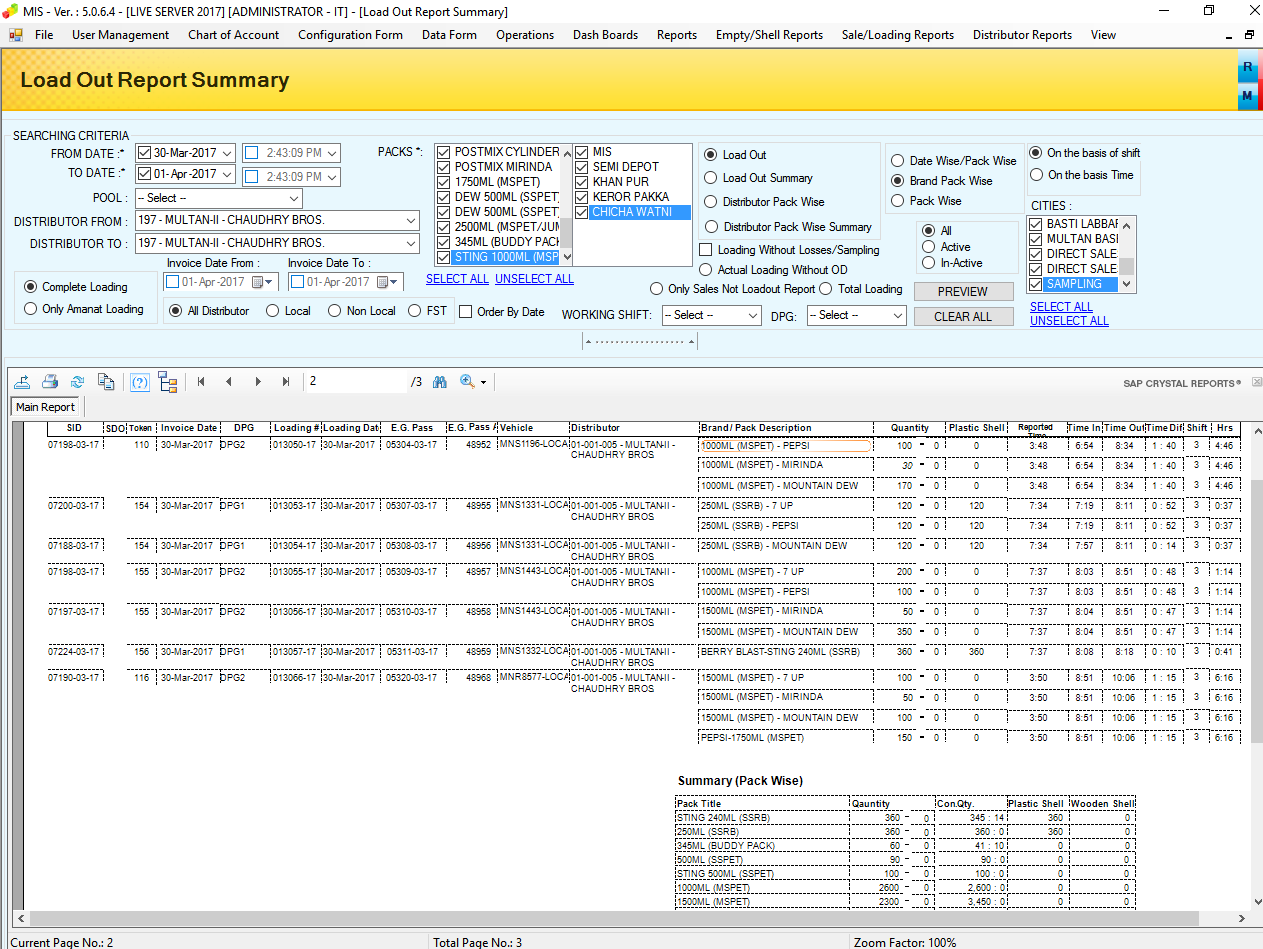
Task: Open the FROM DATE picker dropdown
Action: tap(228, 153)
